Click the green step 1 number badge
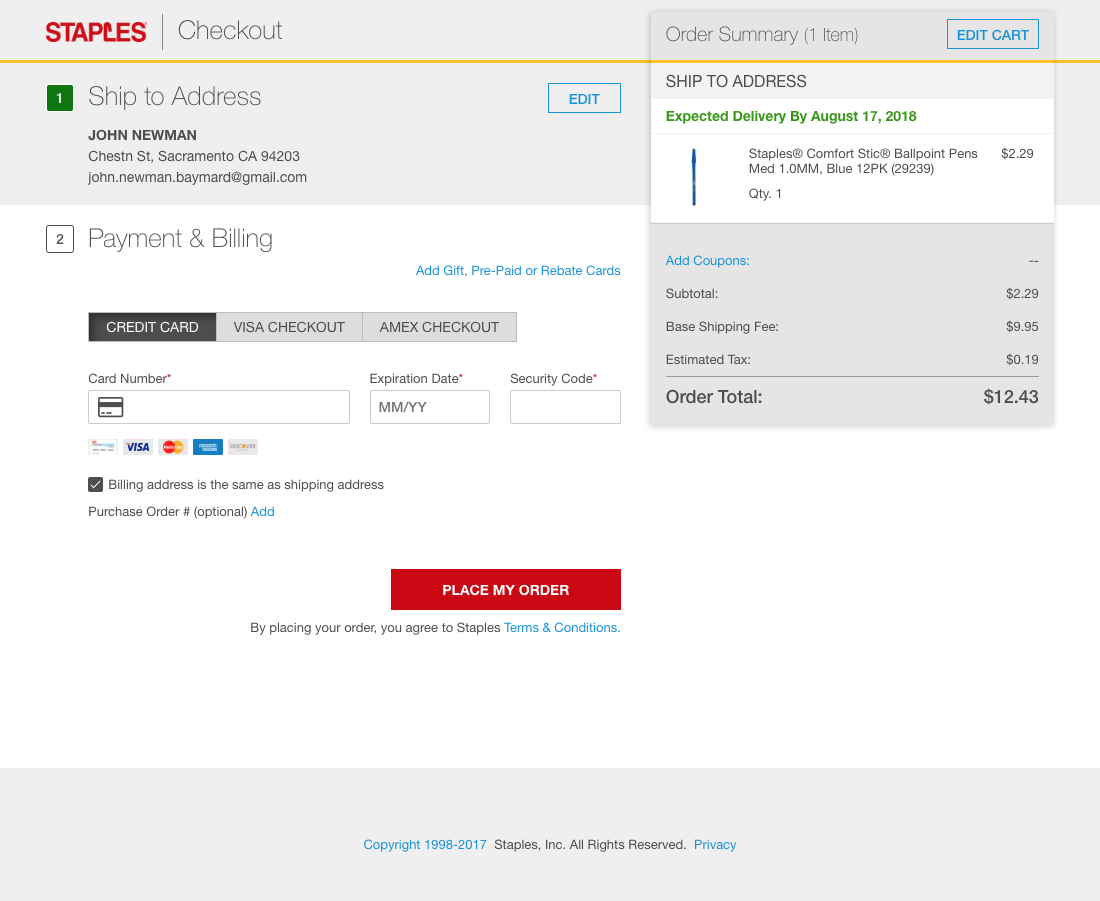 [x=59, y=98]
